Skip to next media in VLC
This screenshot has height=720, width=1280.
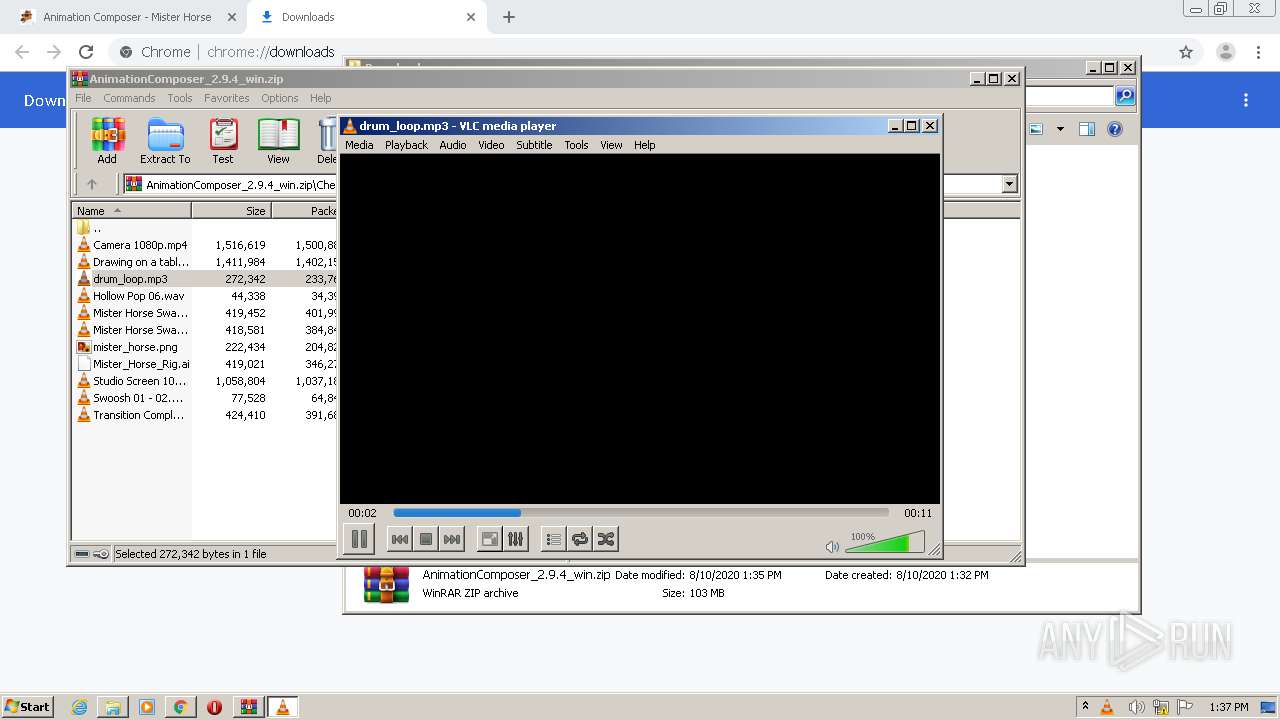click(x=452, y=539)
